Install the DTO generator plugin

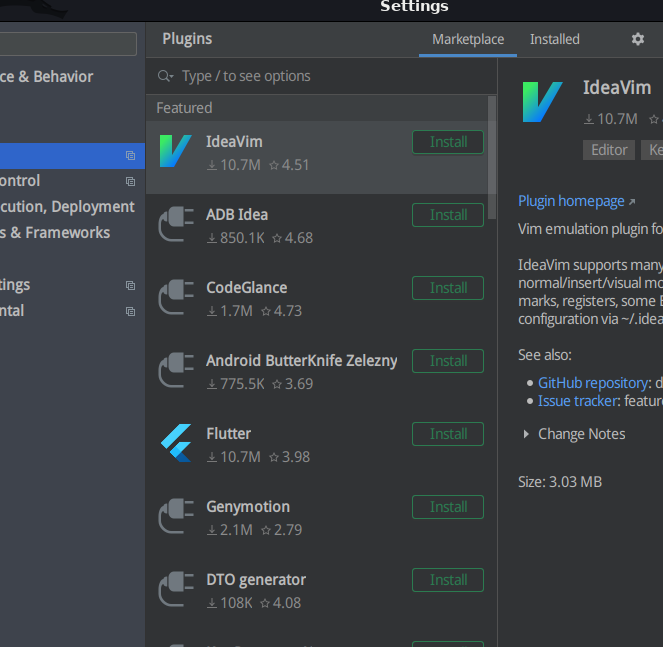(x=448, y=580)
